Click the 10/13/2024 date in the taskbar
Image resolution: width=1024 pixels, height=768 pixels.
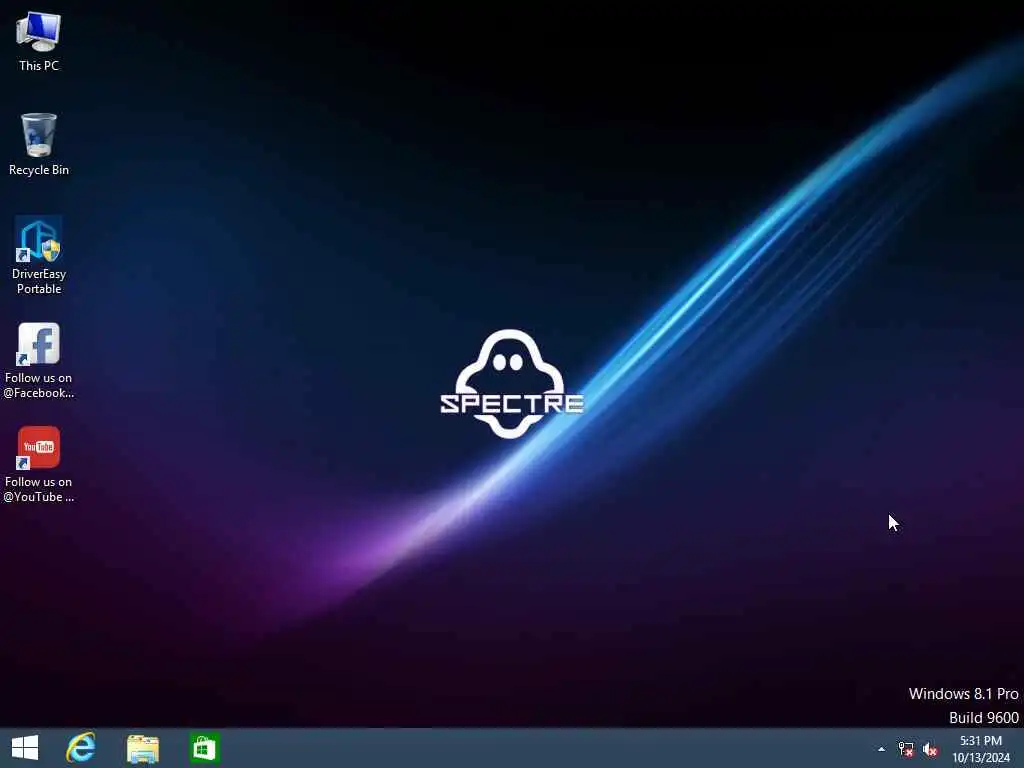coord(980,758)
